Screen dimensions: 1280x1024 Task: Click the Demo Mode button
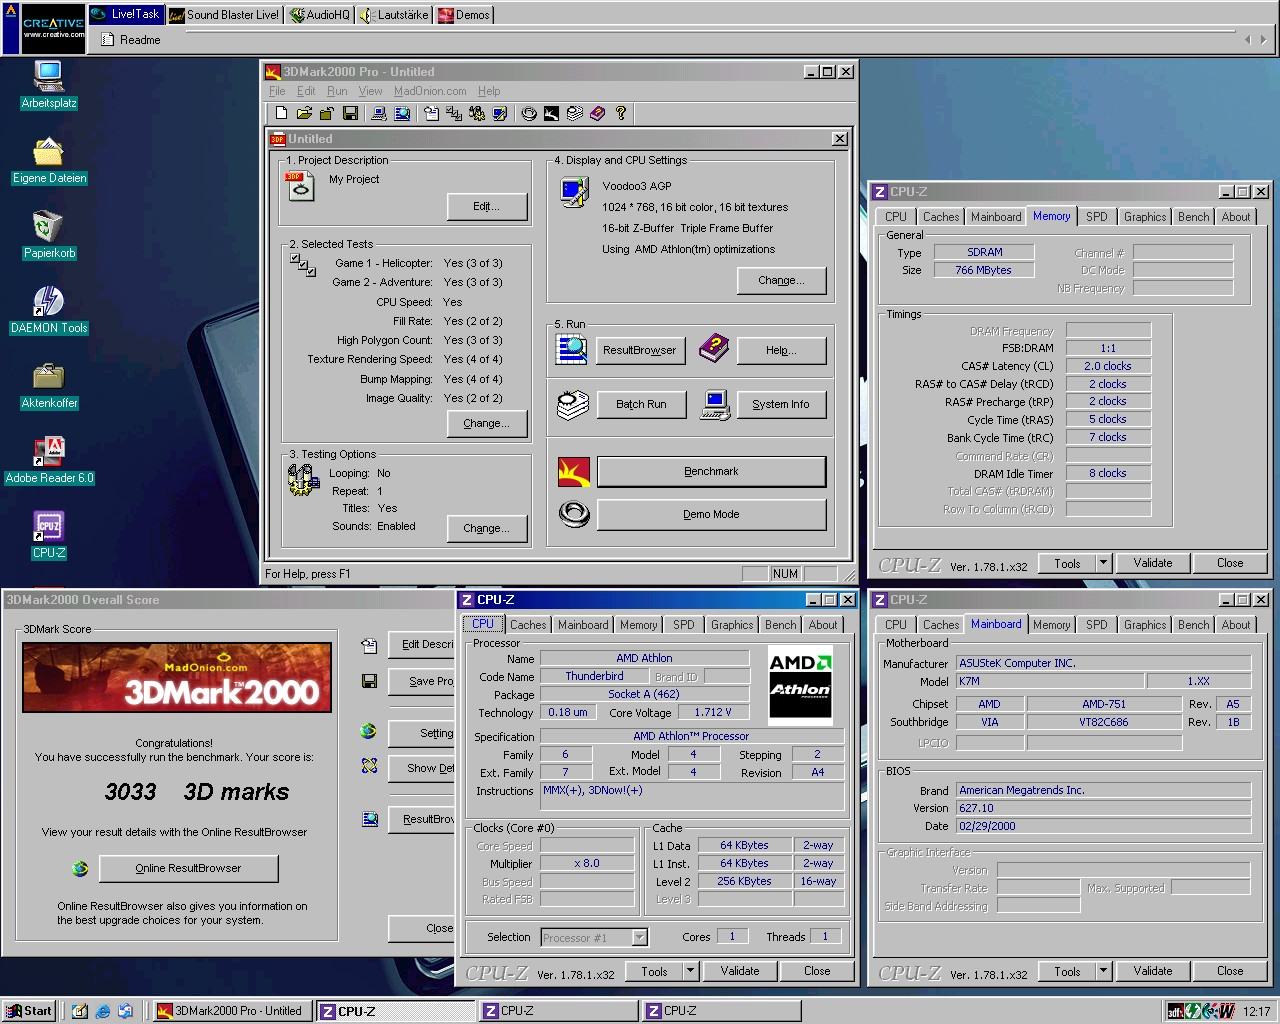[x=711, y=514]
